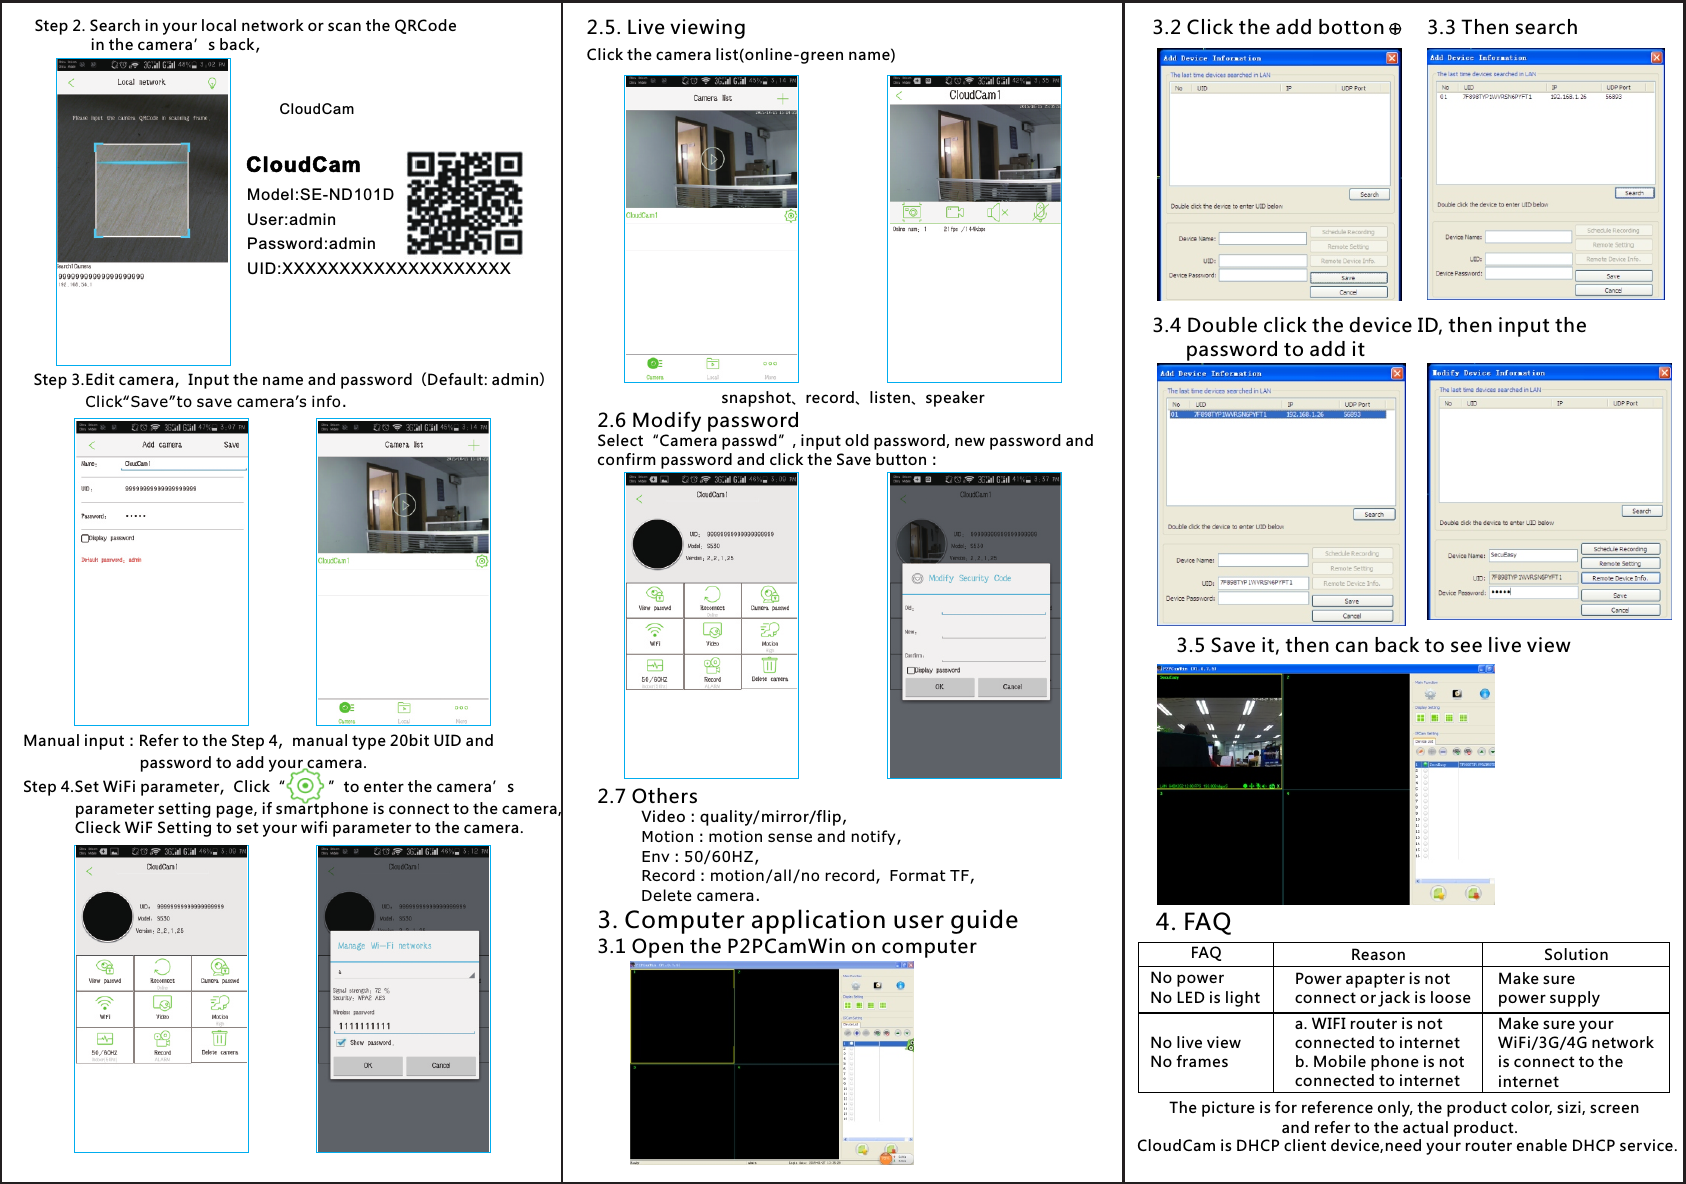This screenshot has width=1686, height=1184.
Task: Tap the gear icon beside CloudCam1 in Step 3
Action: pos(482,561)
